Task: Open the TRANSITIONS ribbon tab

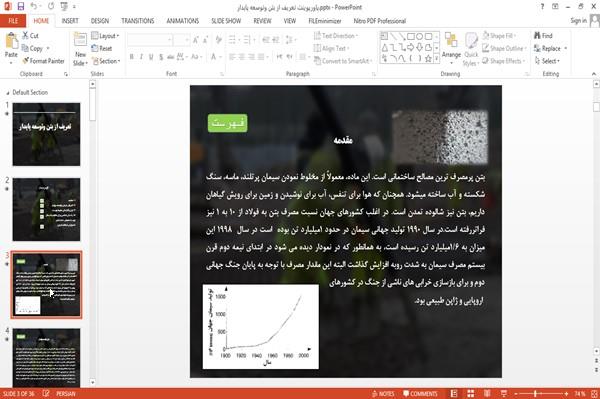Action: (x=138, y=21)
